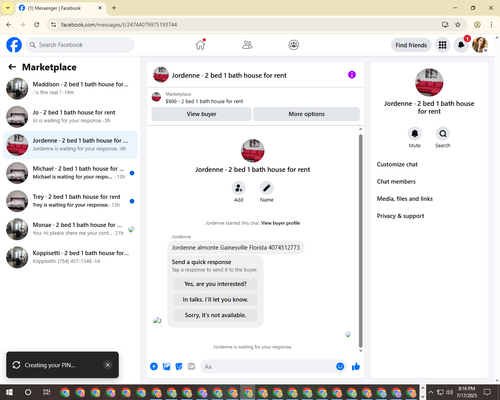Open Task View on taskbar
This screenshot has height=400, width=500.
[x=47, y=392]
